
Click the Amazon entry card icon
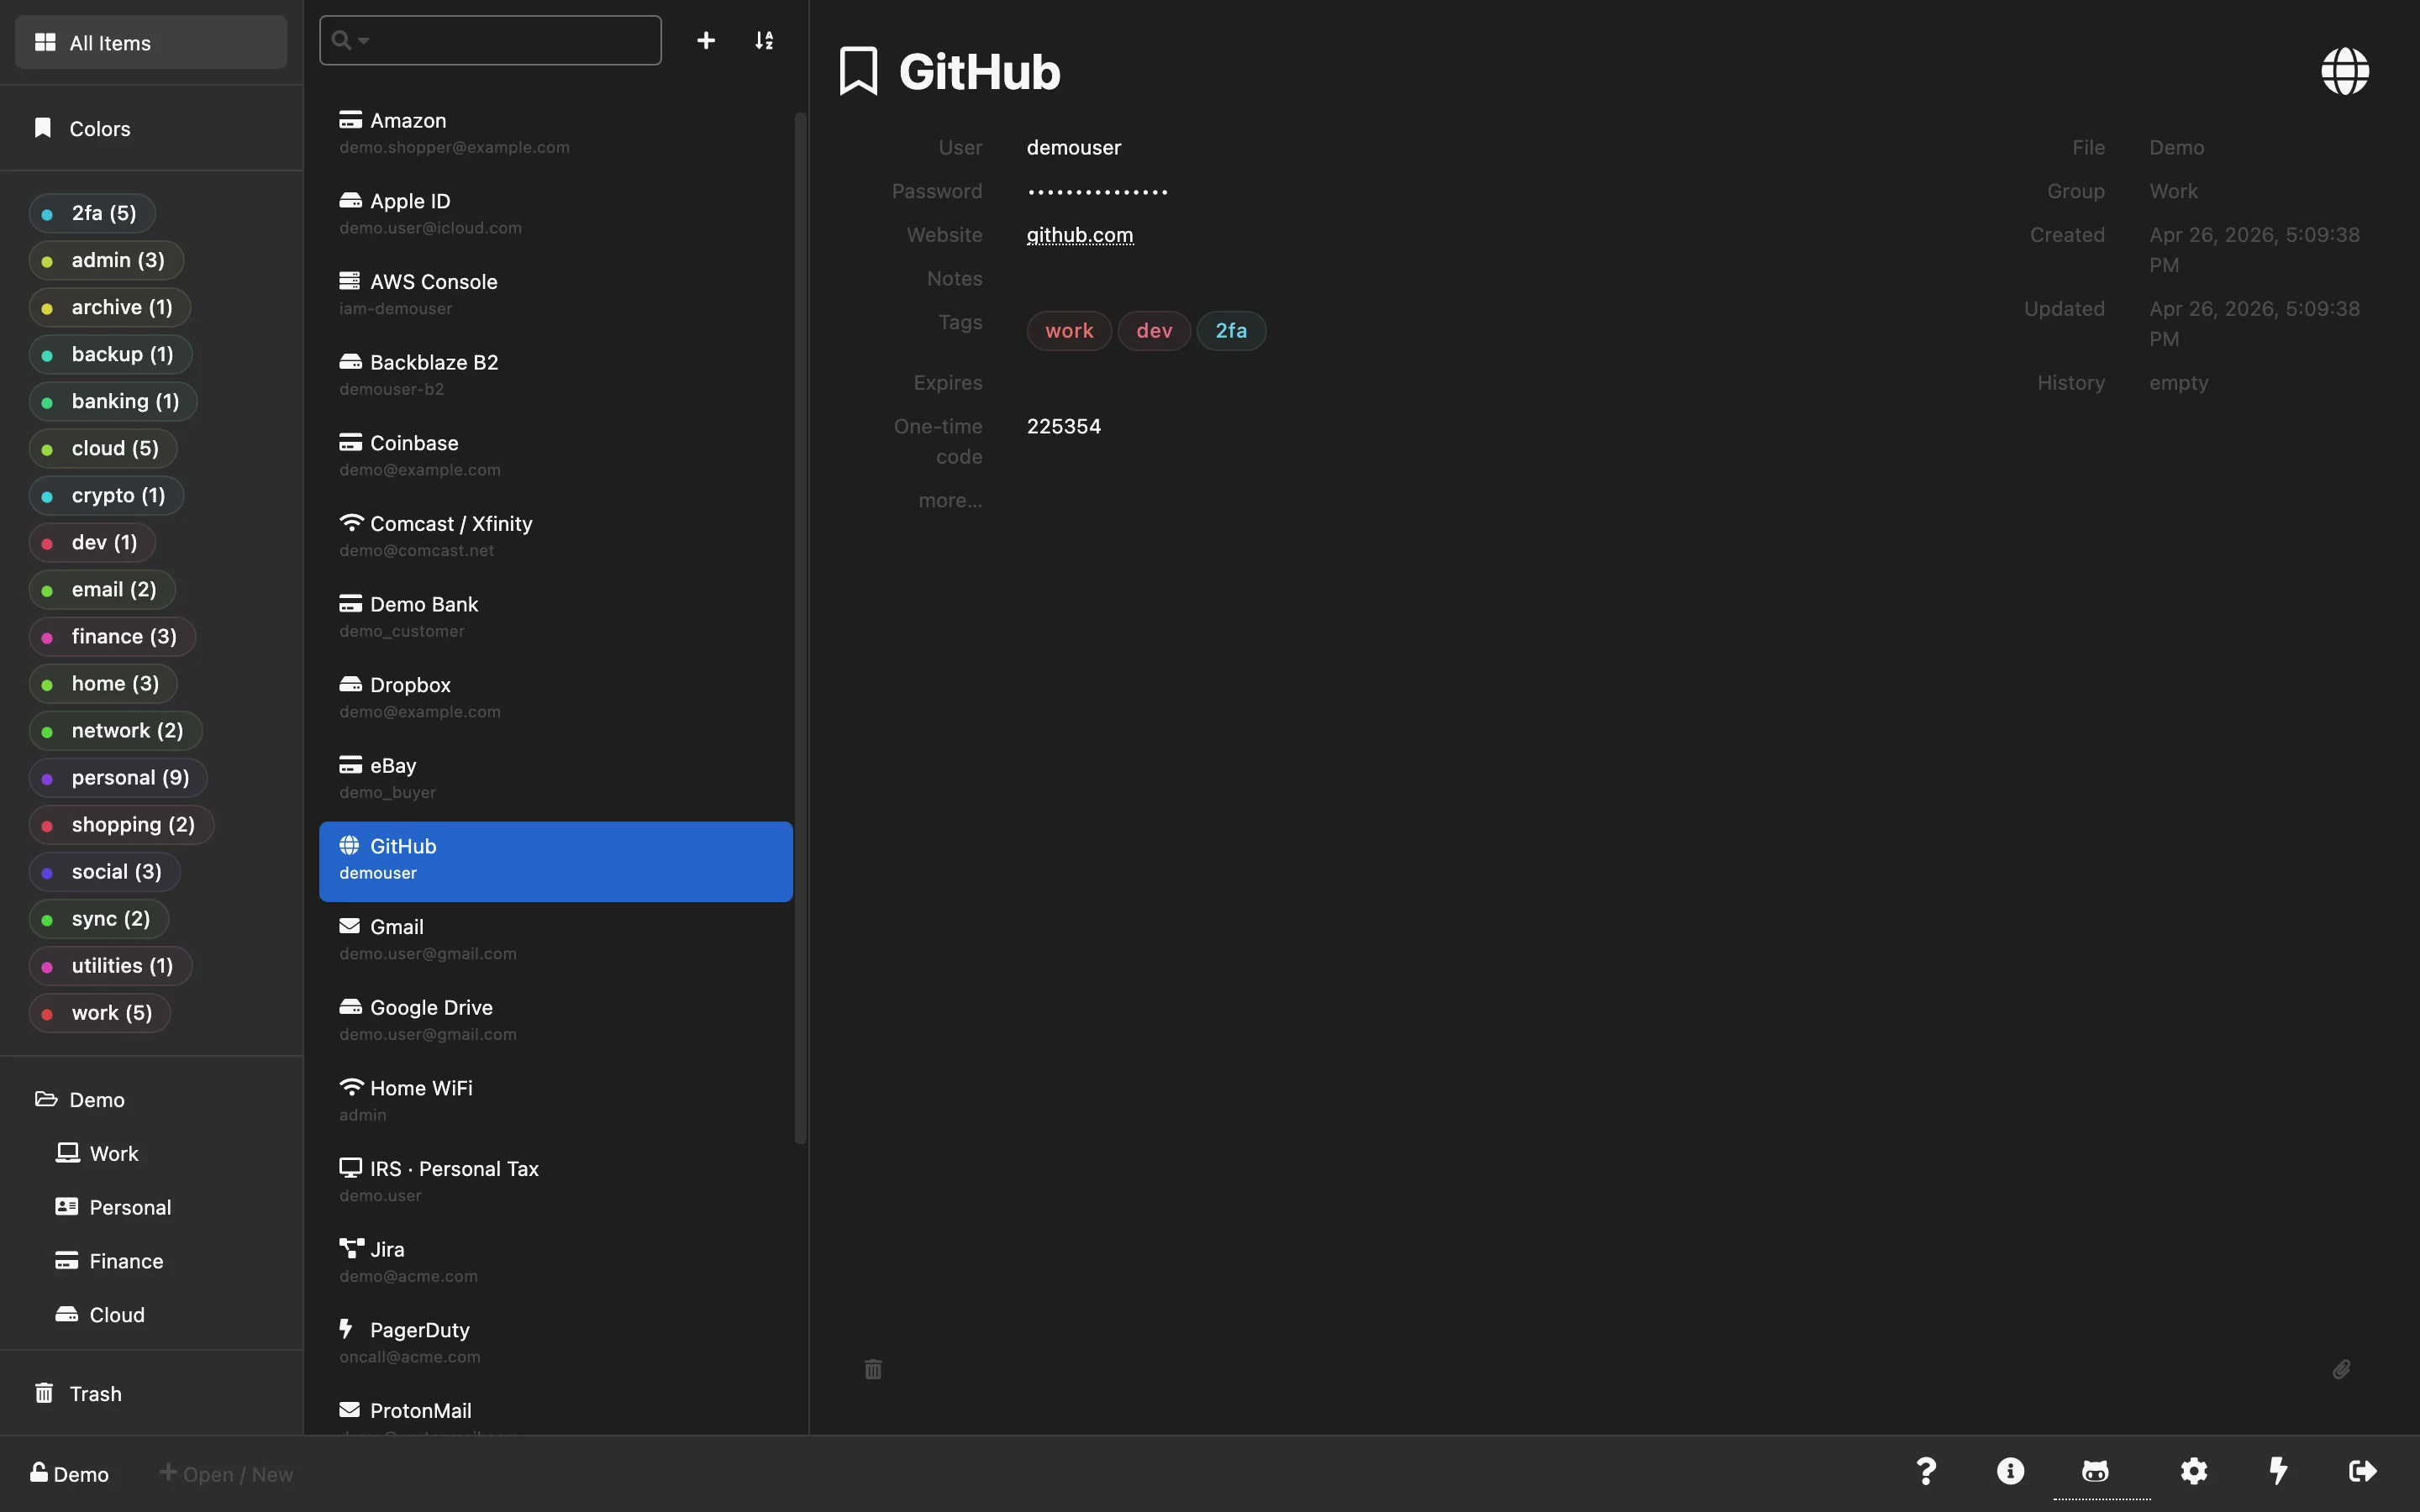(350, 120)
